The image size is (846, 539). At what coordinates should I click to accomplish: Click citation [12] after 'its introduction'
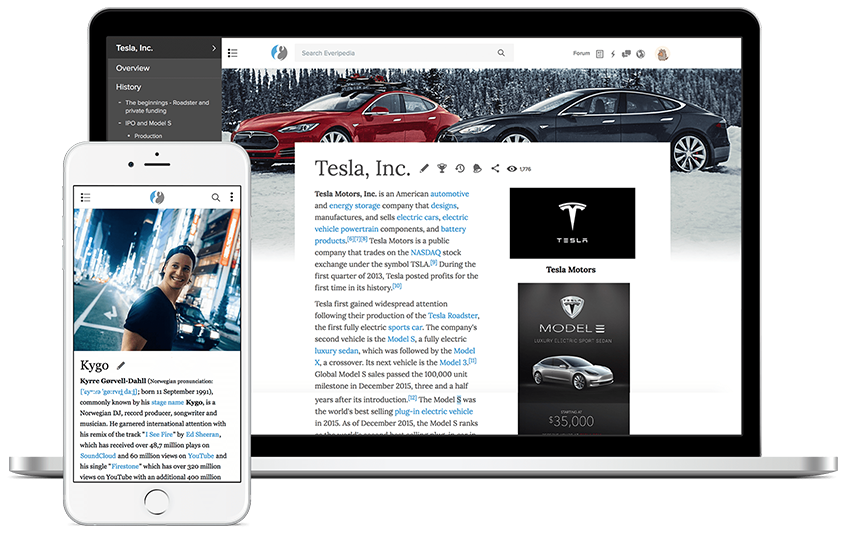[x=412, y=398]
